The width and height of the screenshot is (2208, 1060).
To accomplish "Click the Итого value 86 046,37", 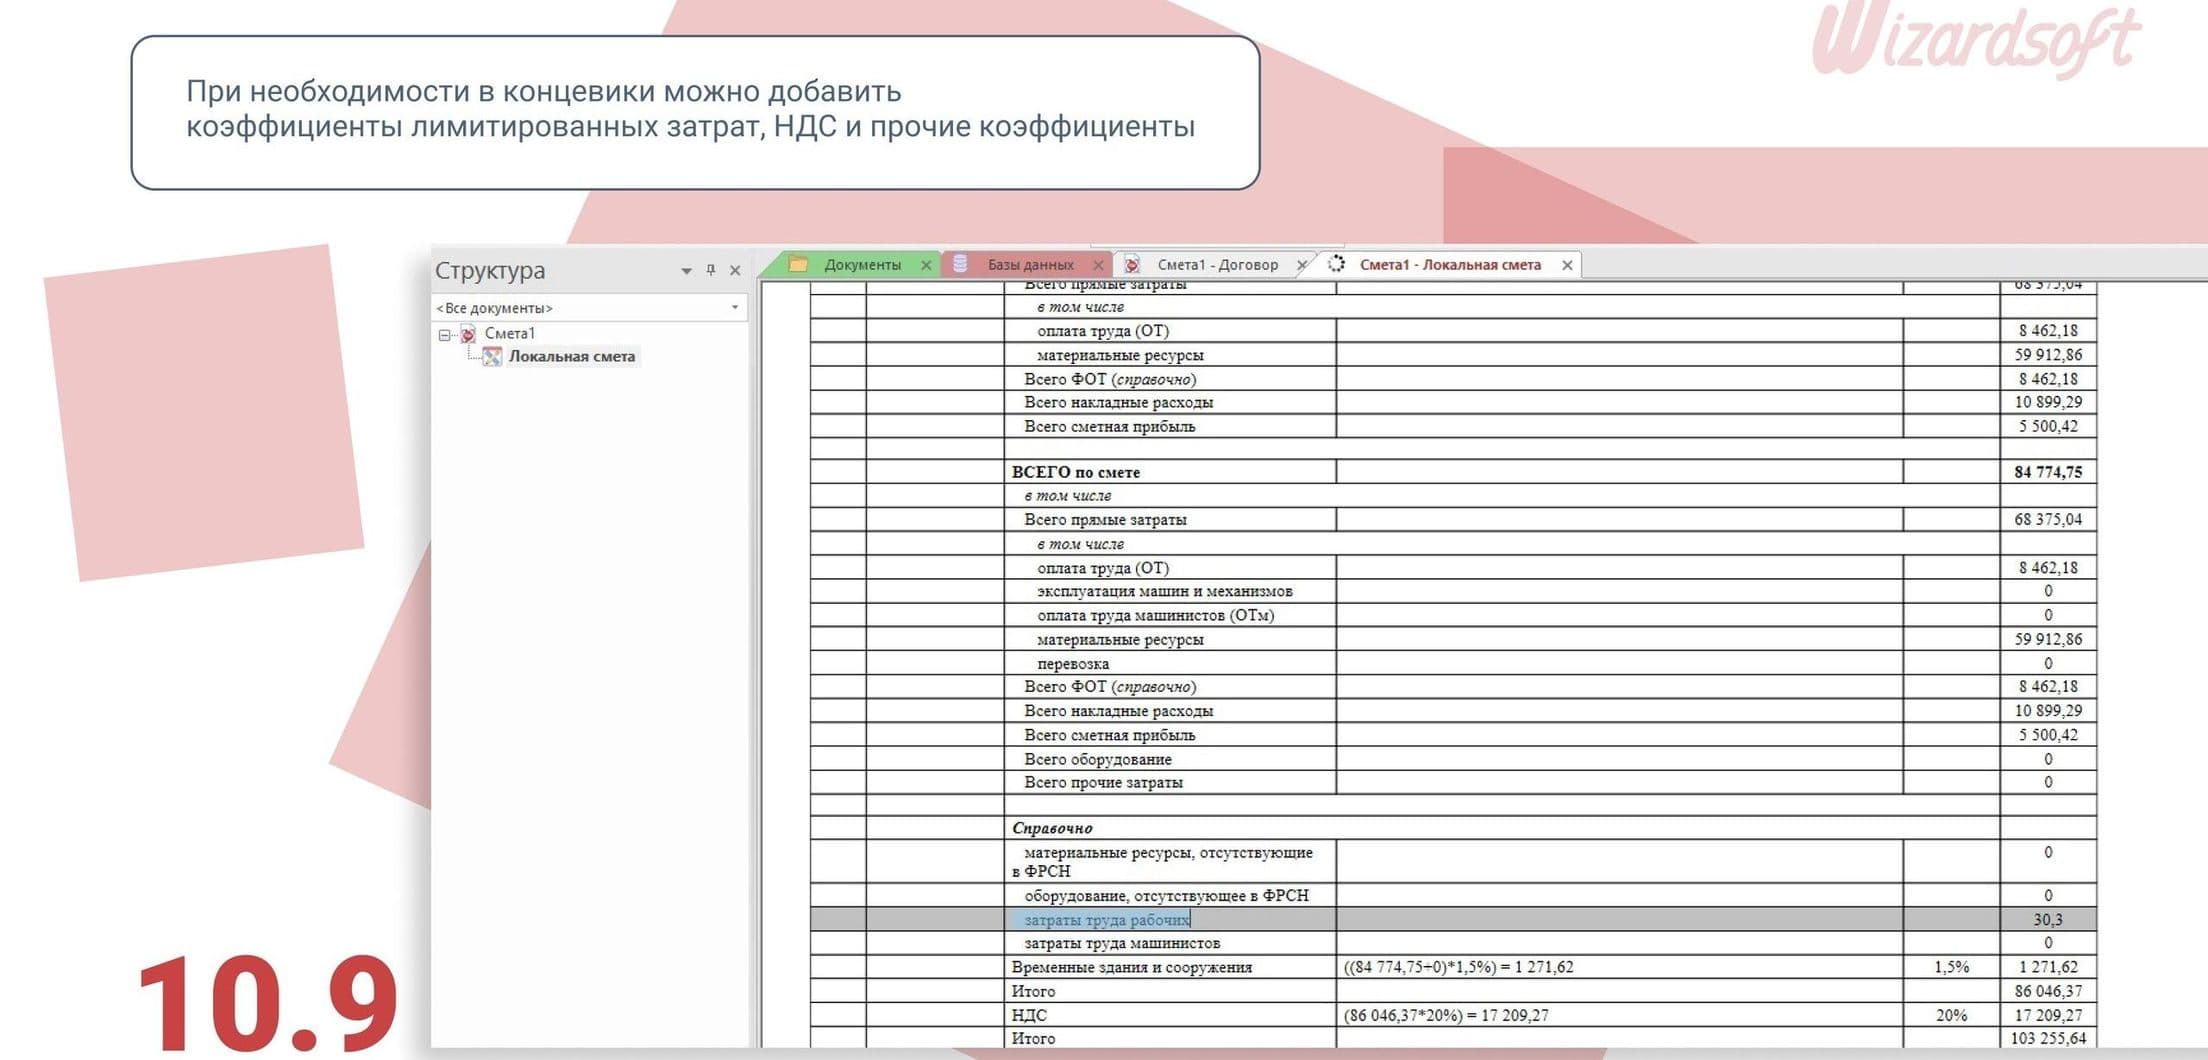I will (x=2048, y=991).
